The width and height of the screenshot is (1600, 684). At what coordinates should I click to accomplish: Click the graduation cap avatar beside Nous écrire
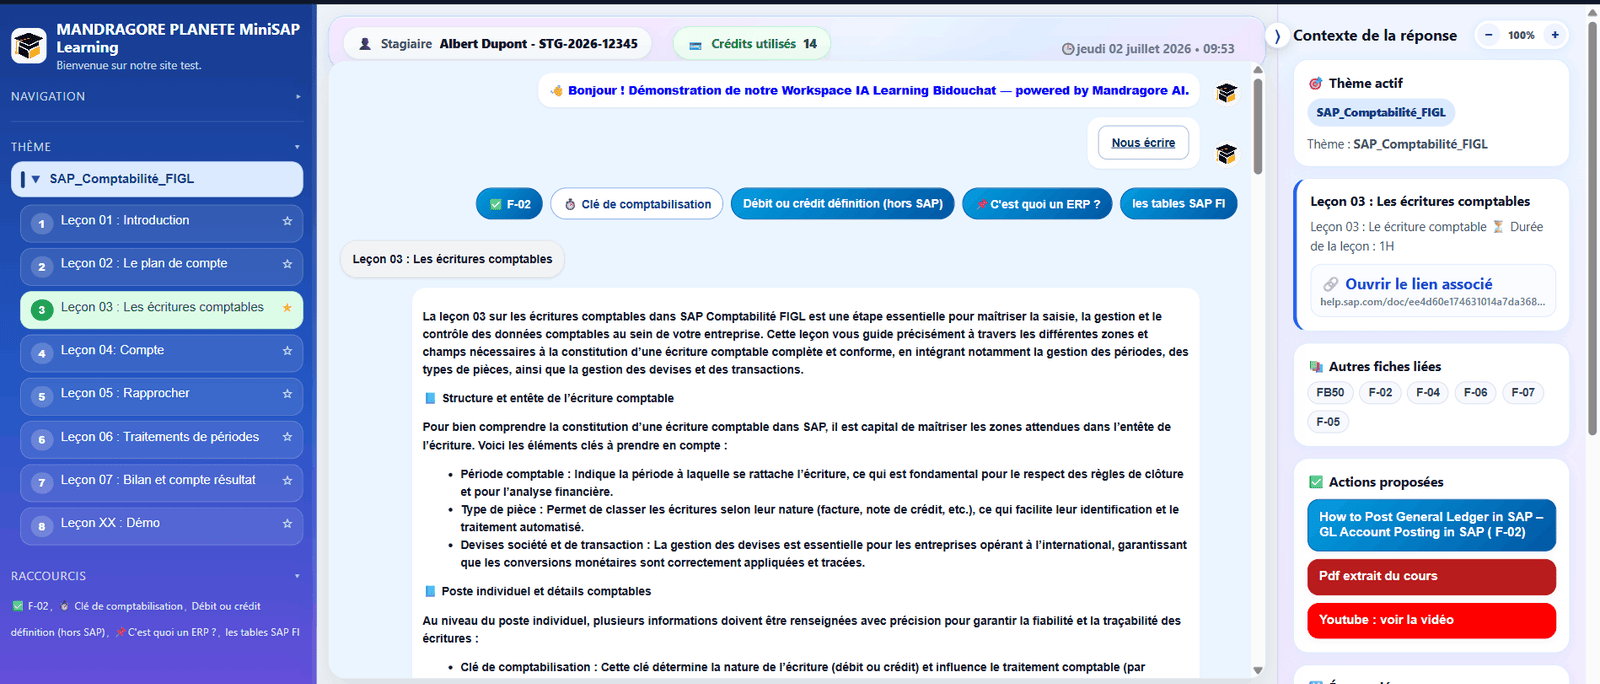click(1226, 154)
